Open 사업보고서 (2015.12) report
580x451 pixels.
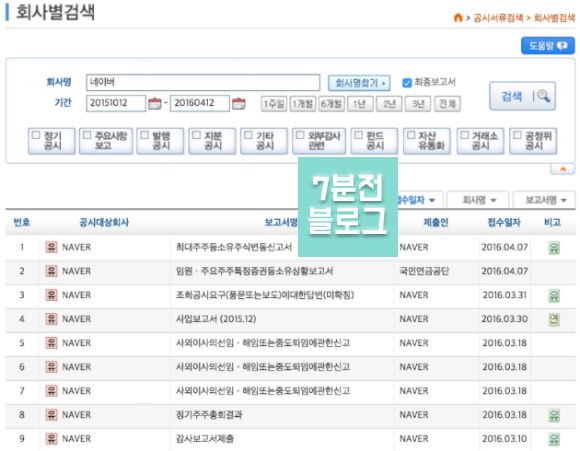tap(216, 319)
